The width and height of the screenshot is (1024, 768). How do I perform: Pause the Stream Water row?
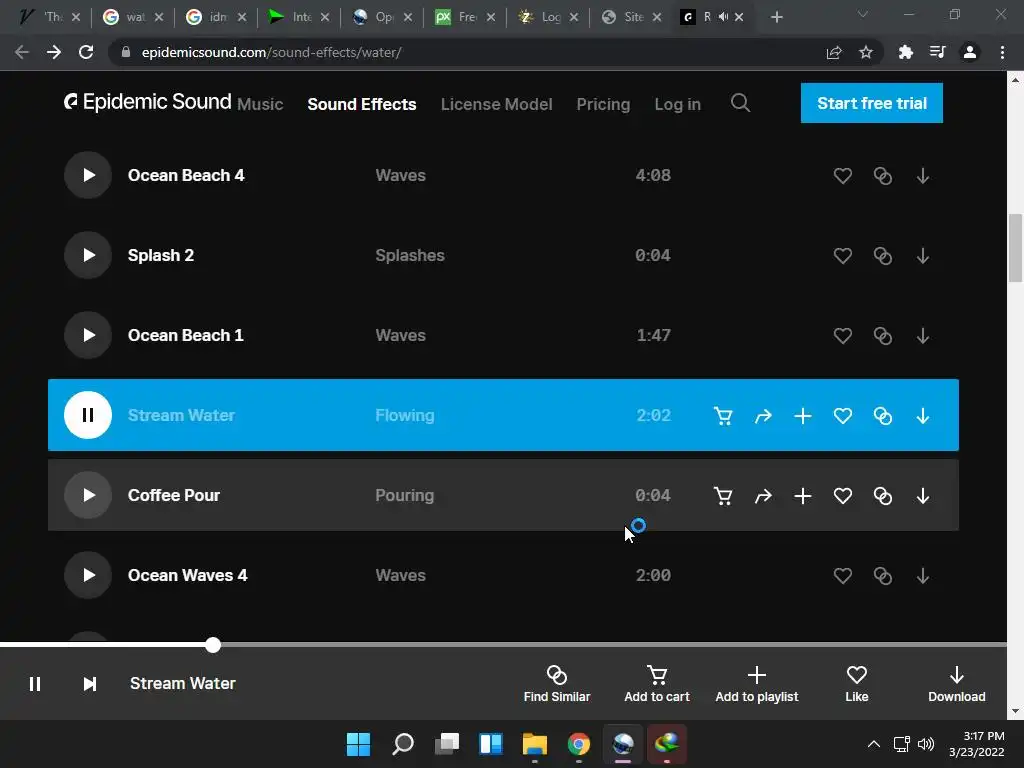coord(88,415)
